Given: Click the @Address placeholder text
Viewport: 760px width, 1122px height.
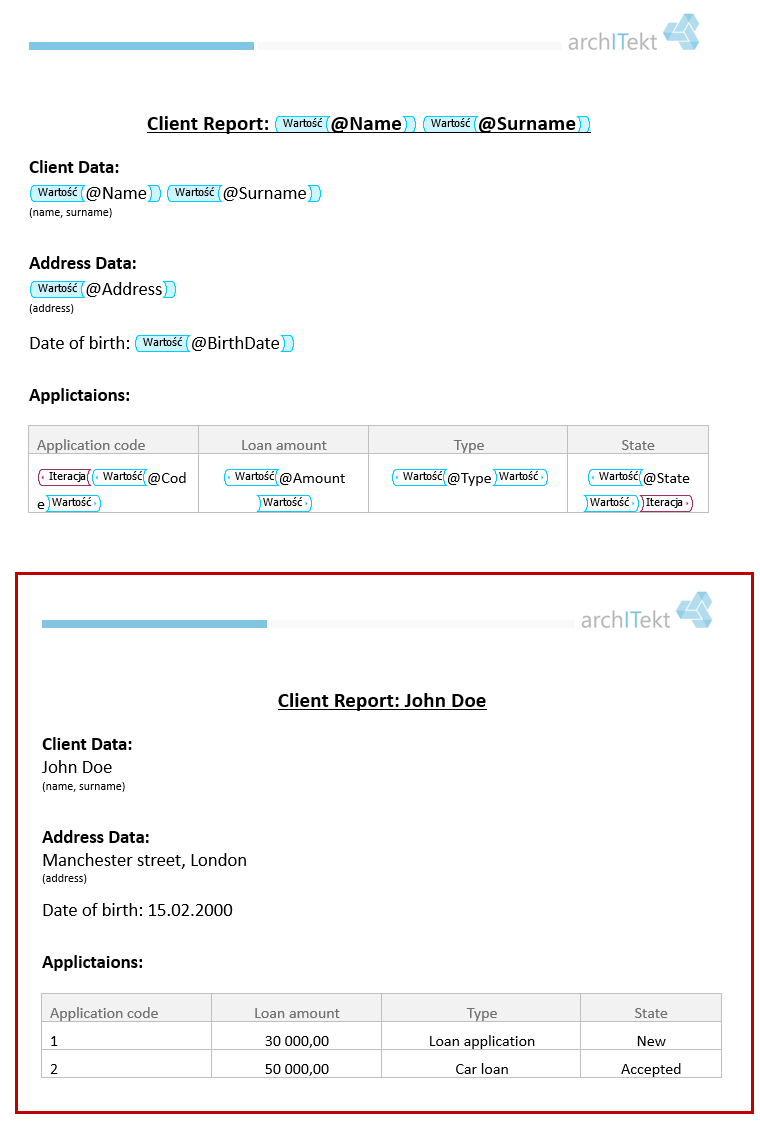Looking at the screenshot, I should 124,289.
